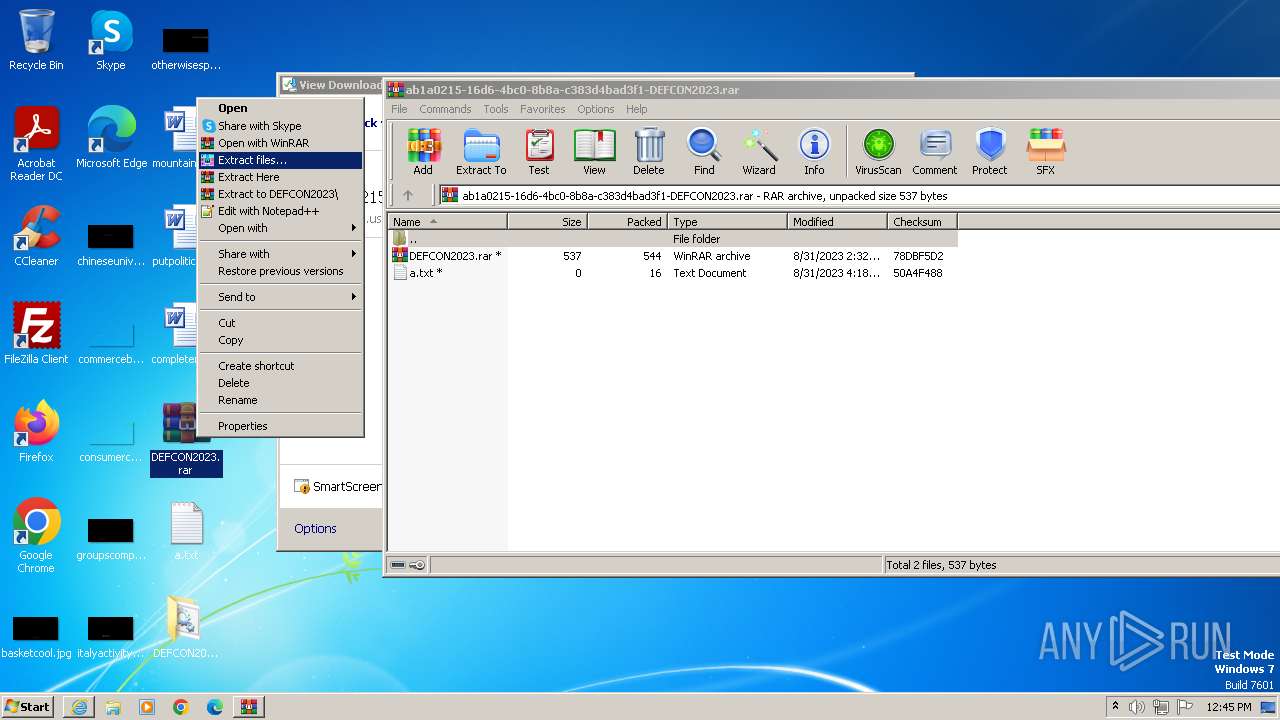Click the WinRAR taskbar button
The height and width of the screenshot is (720, 1280).
point(249,707)
